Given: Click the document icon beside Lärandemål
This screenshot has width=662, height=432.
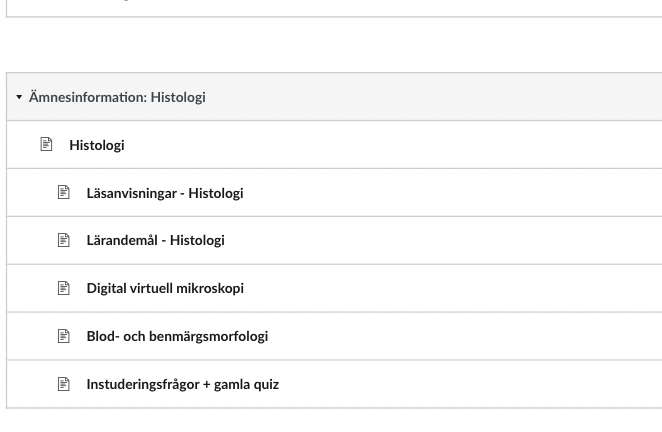Looking at the screenshot, I should (64, 240).
